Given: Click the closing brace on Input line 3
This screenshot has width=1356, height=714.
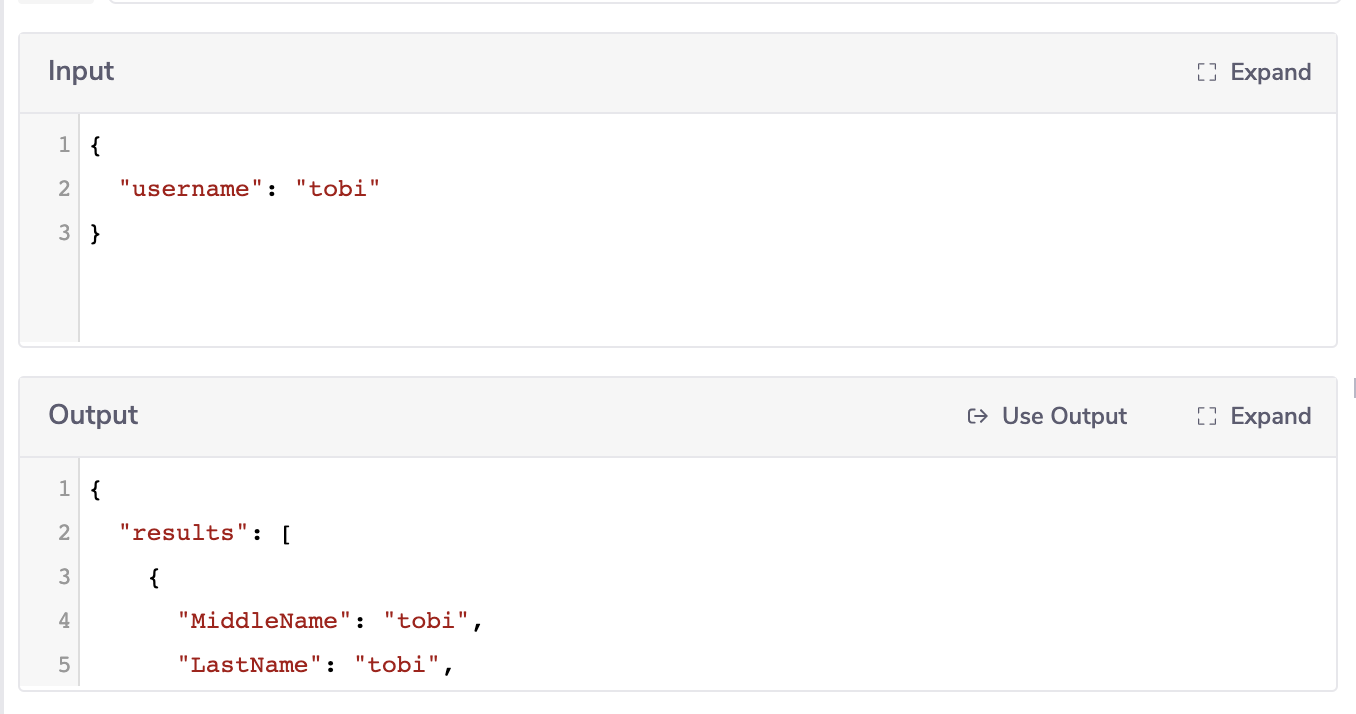Looking at the screenshot, I should 96,233.
